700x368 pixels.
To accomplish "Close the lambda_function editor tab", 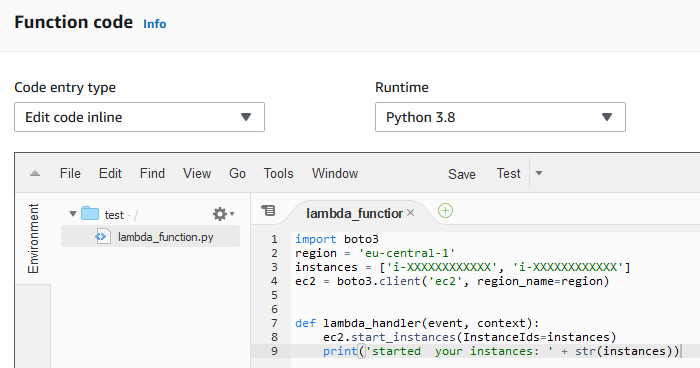I will click(x=411, y=213).
